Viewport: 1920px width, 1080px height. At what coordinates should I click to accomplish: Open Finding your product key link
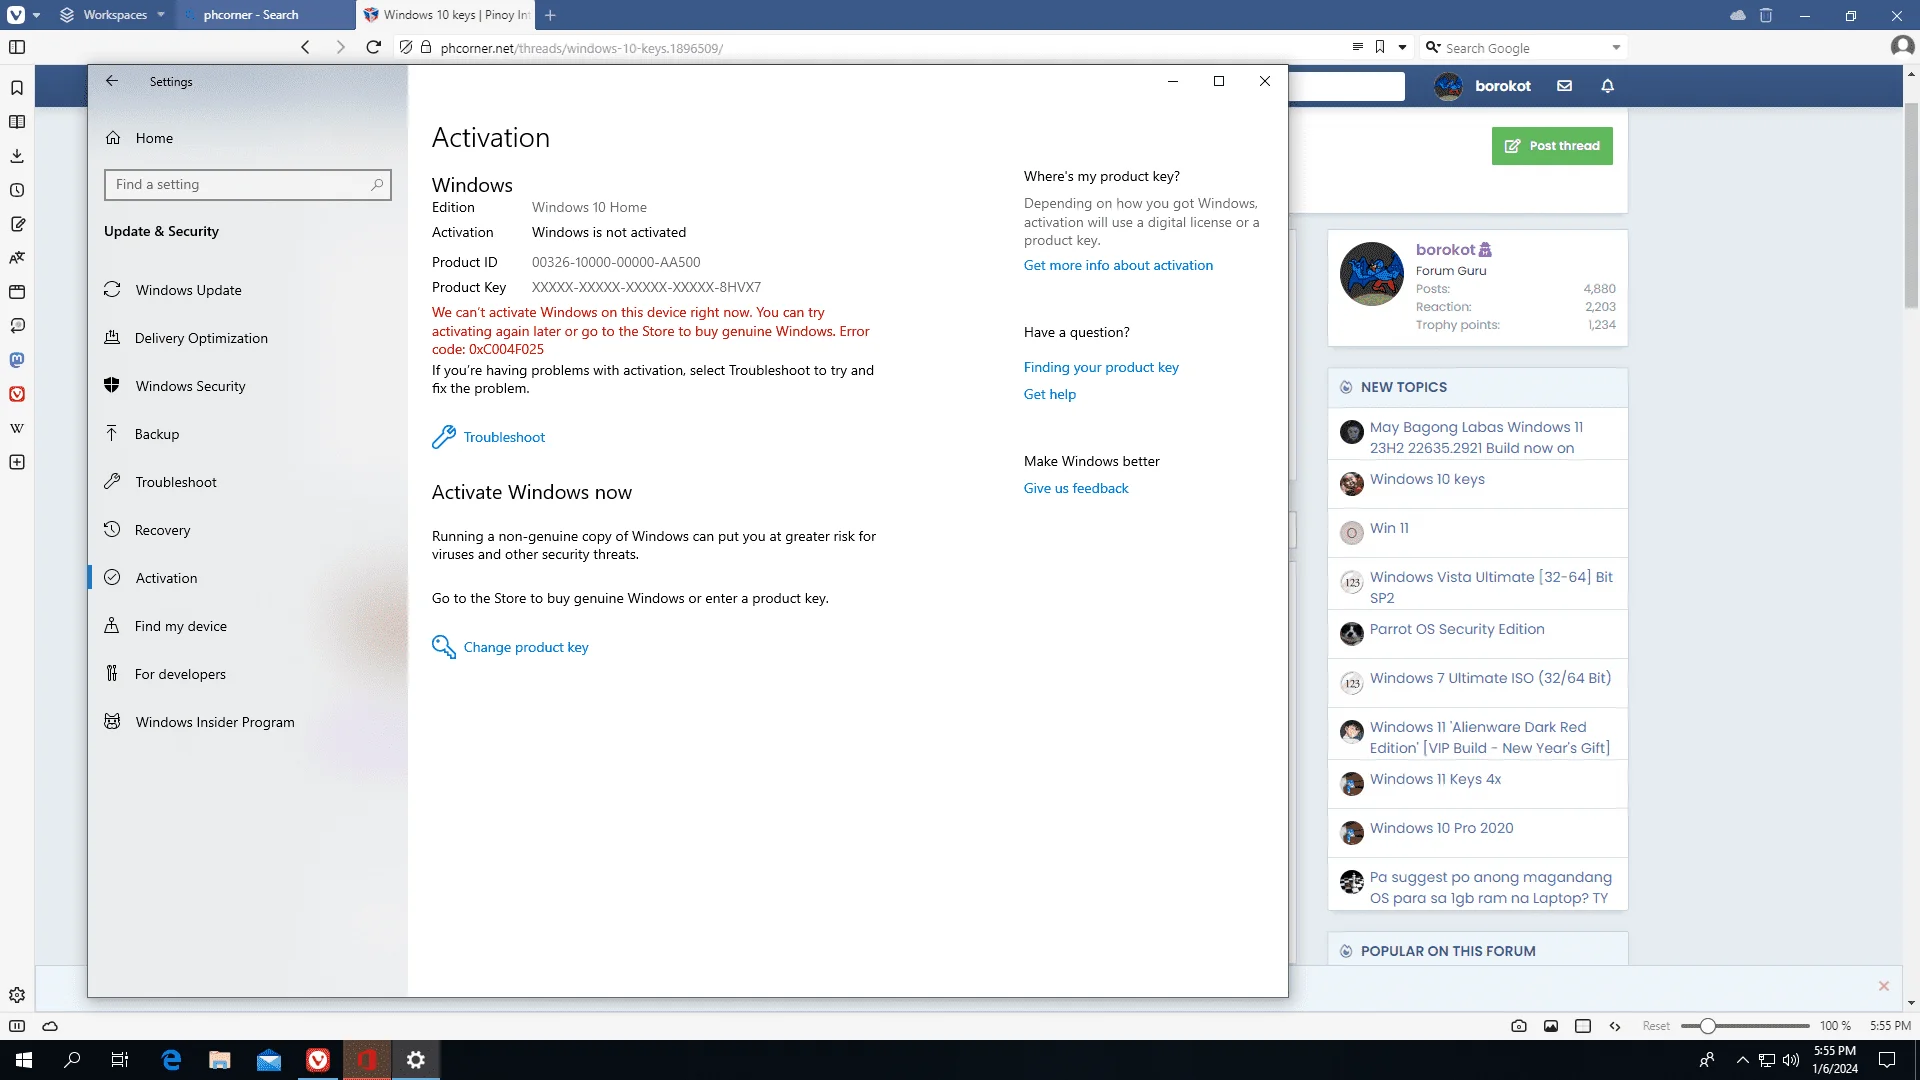(1101, 367)
